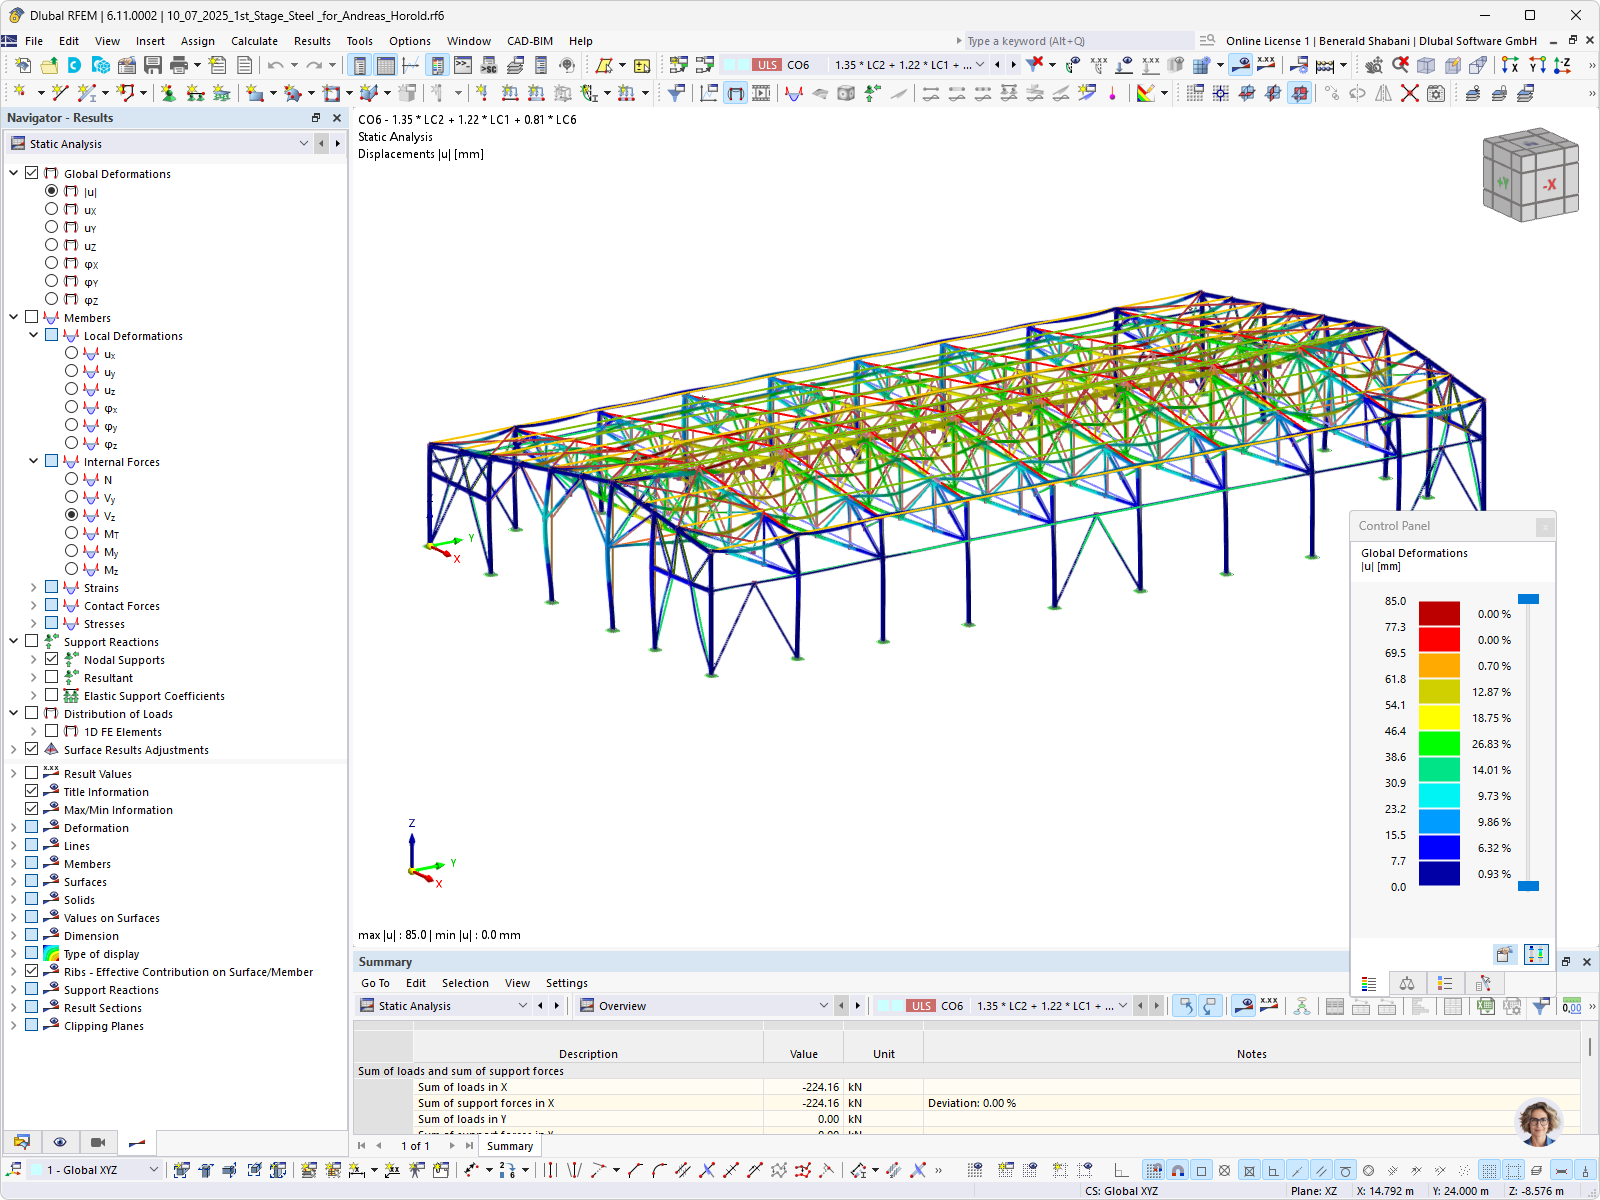The width and height of the screenshot is (1600, 1200).
Task: Uncheck the Title Information checkbox
Action: (x=31, y=791)
